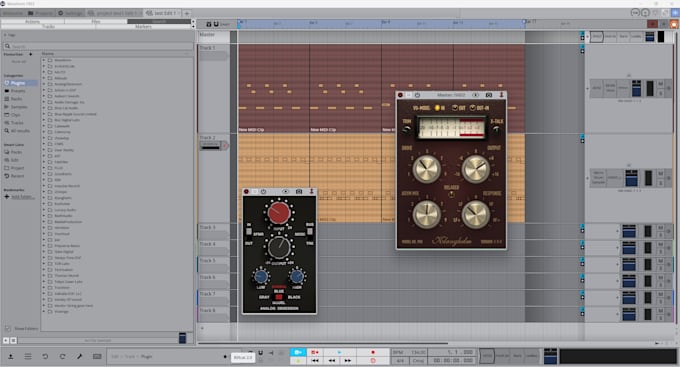Expand the Voxengo folder at list bottom

(43, 311)
